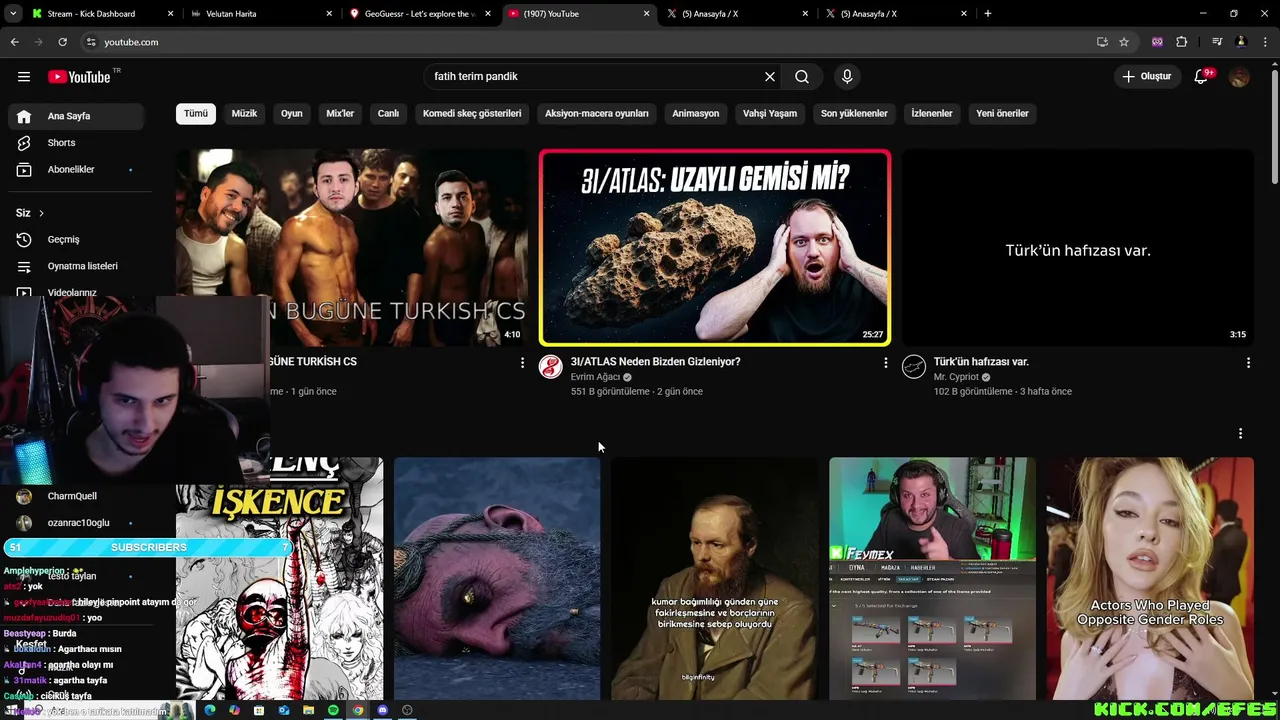Select the Animasyon chip
1280x720 pixels.
coord(696,113)
